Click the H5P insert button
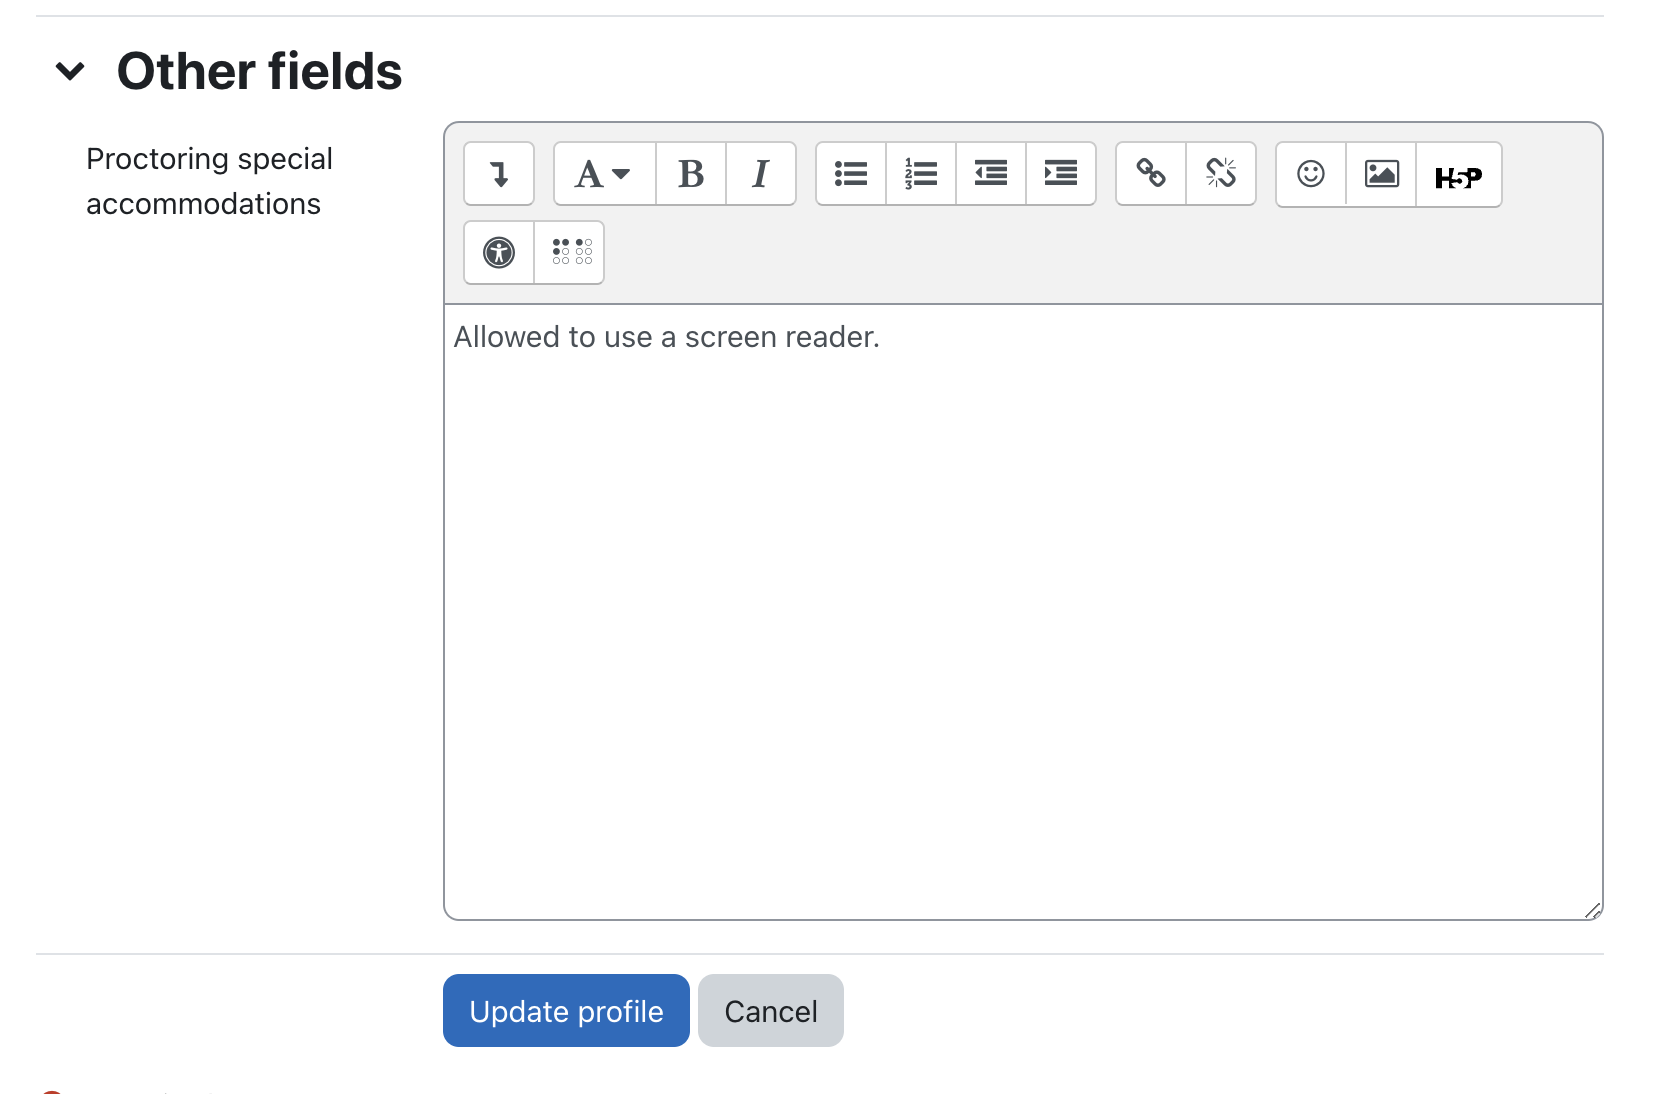Image resolution: width=1674 pixels, height=1094 pixels. [1458, 176]
